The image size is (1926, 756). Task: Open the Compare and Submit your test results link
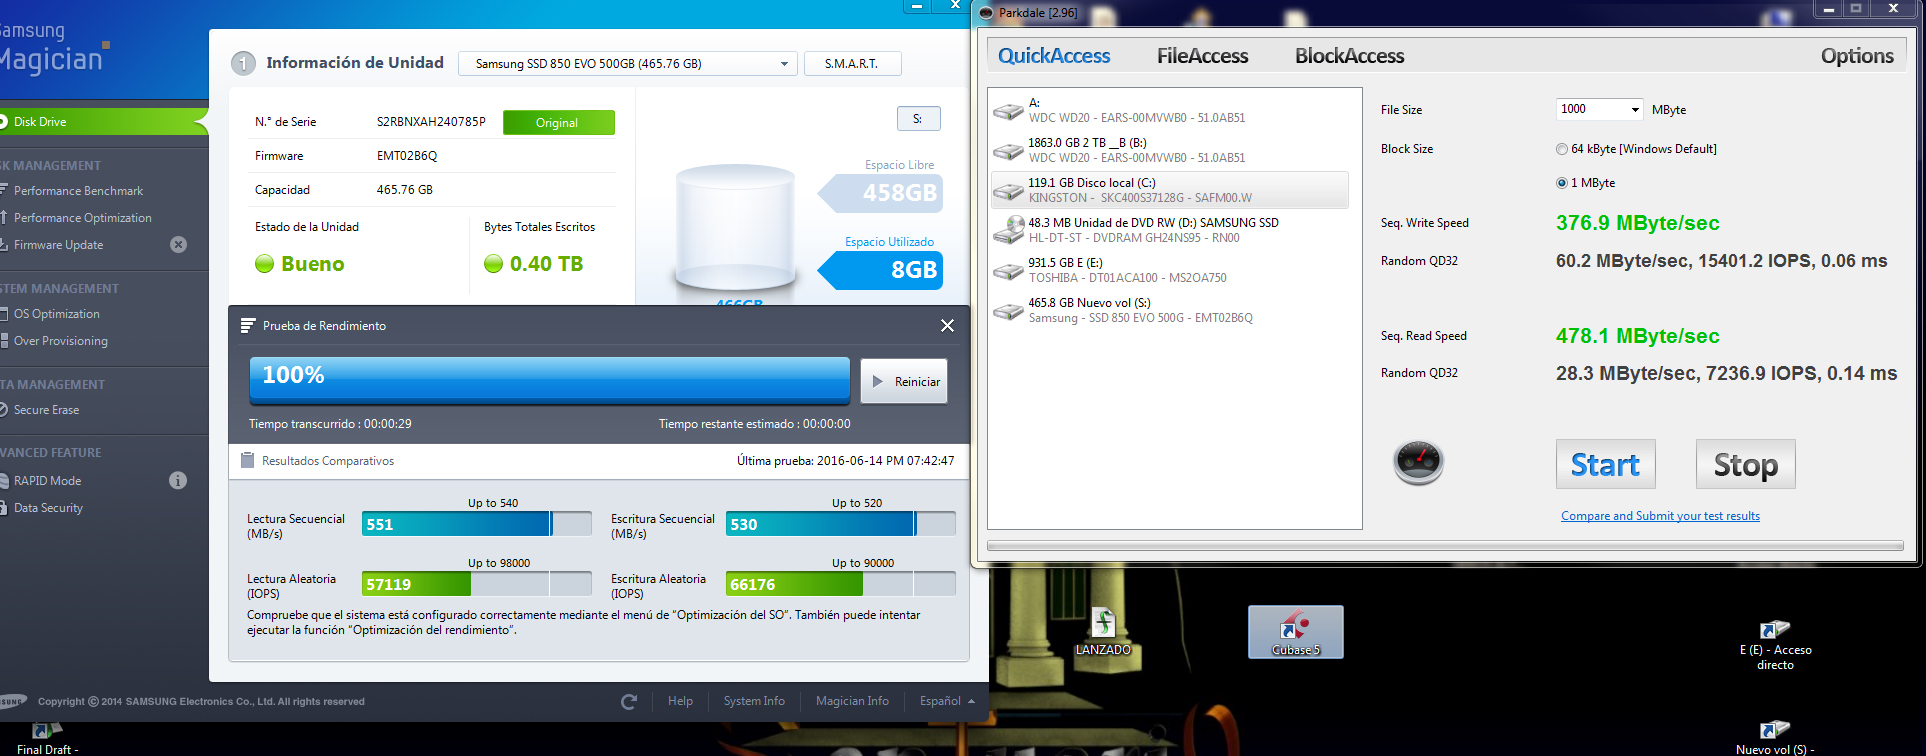1660,516
